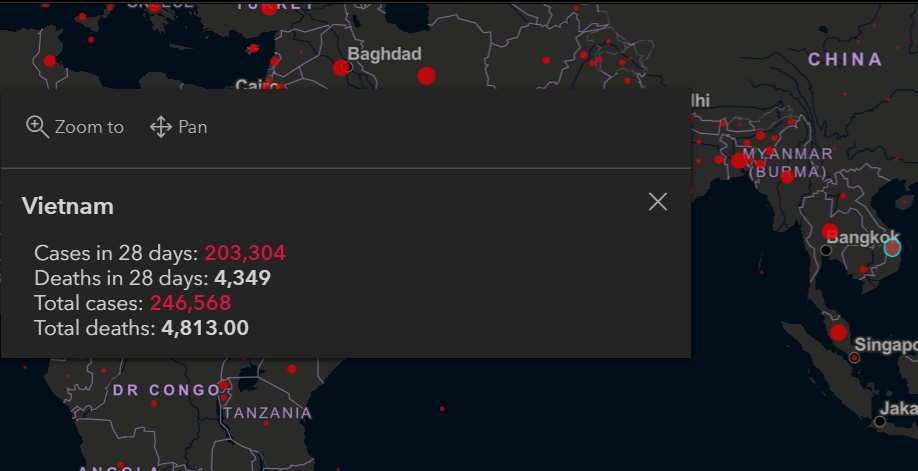Image resolution: width=918 pixels, height=471 pixels.
Task: Click the red circle left of Bangkok label
Action: click(830, 231)
